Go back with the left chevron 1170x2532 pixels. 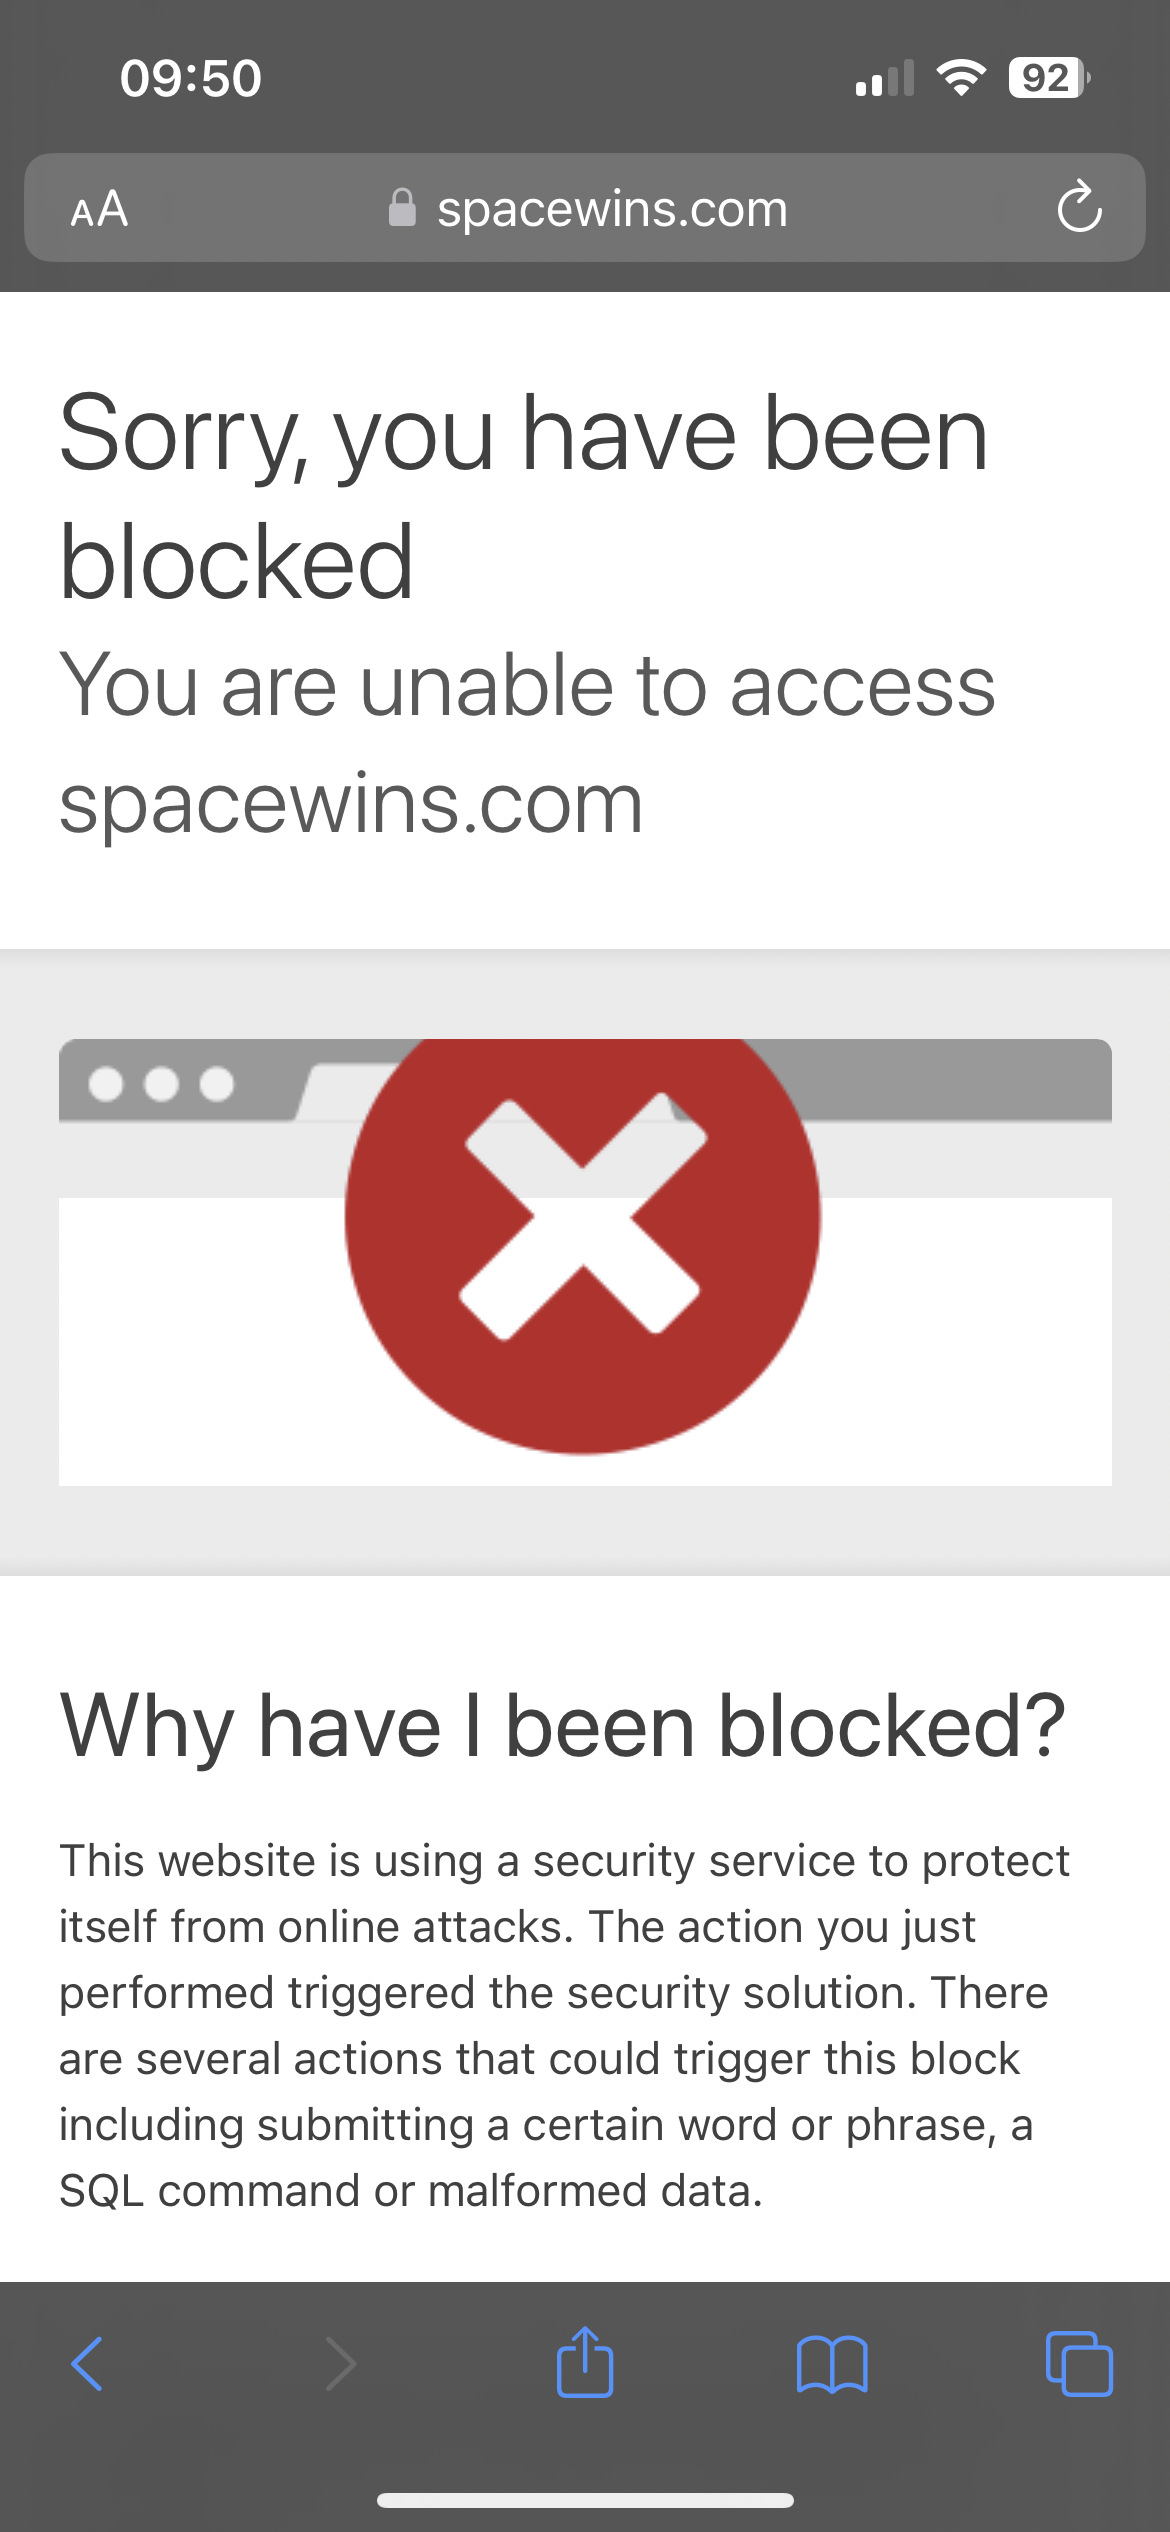pos(87,2364)
